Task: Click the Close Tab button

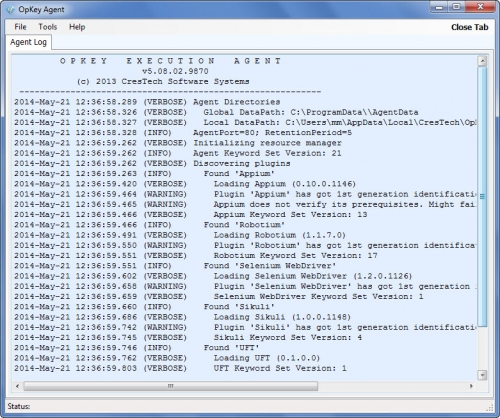Action: point(469,27)
